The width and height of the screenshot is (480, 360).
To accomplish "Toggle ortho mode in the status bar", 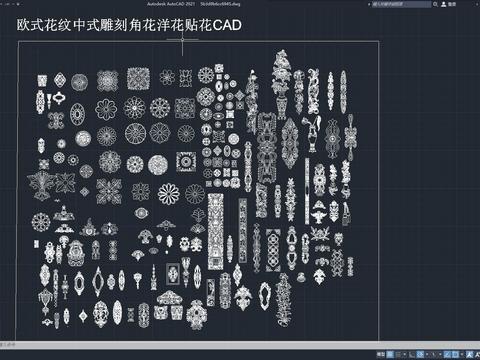I will pos(412,354).
